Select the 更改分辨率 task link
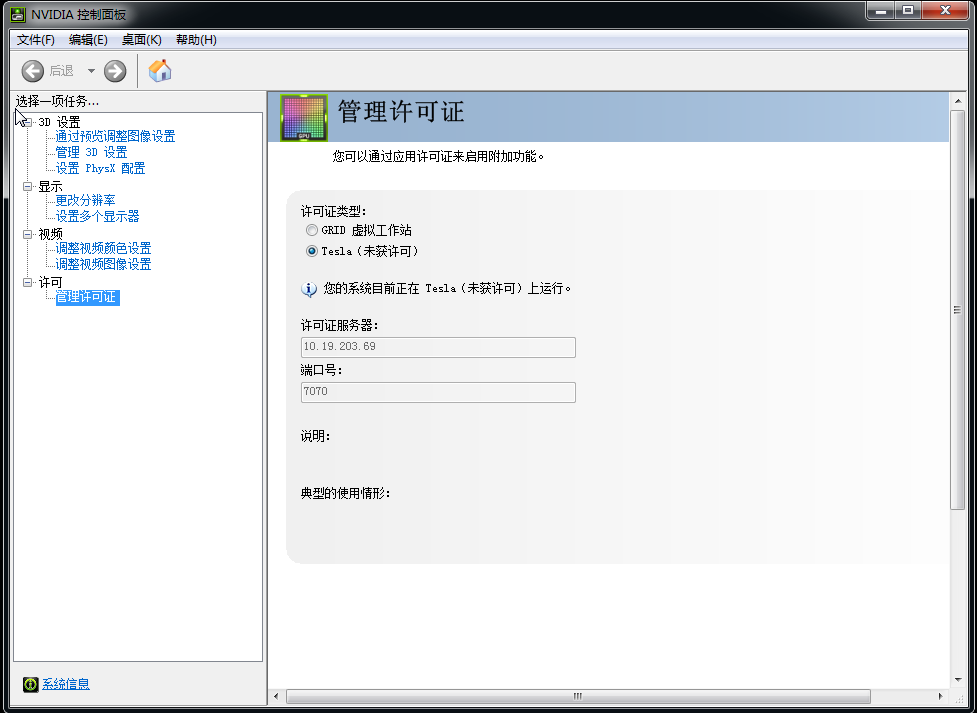This screenshot has width=977, height=713. tap(87, 199)
